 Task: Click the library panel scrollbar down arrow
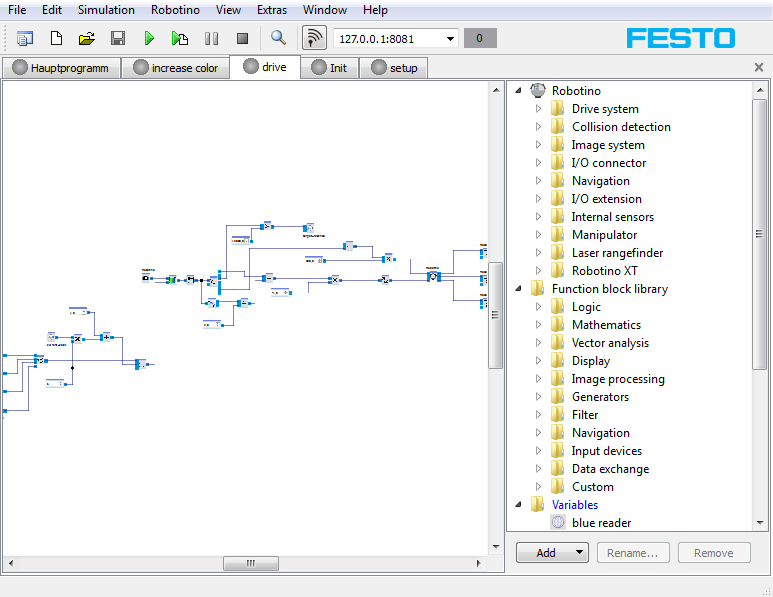(760, 523)
